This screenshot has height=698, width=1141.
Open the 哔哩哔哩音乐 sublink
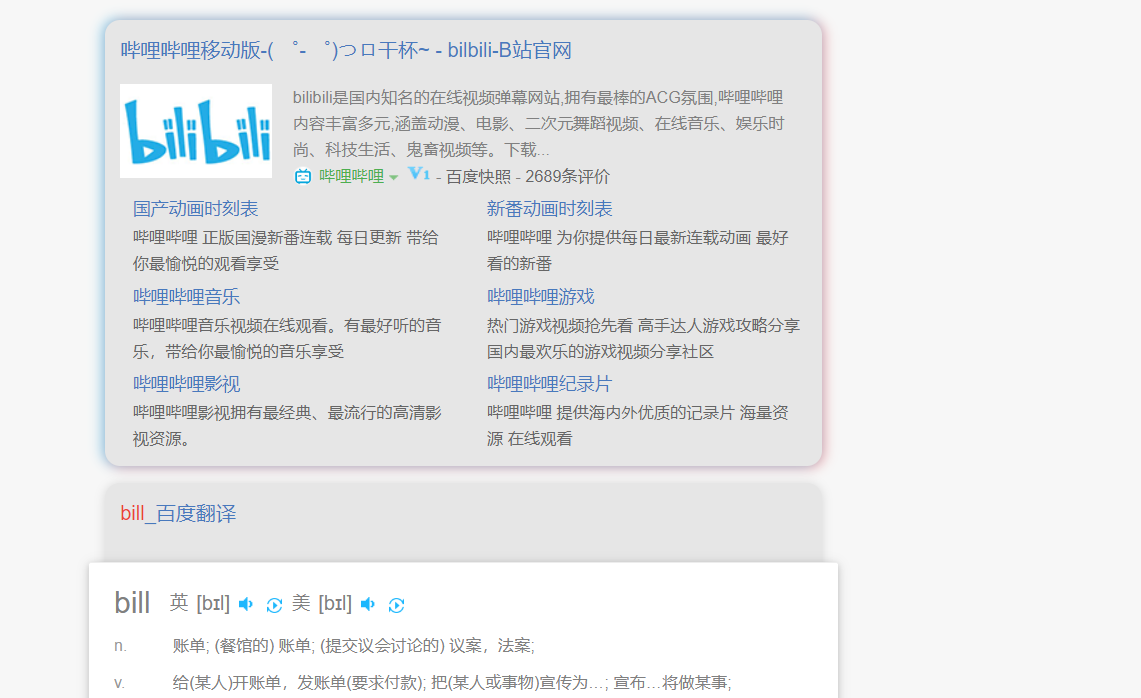click(x=186, y=296)
